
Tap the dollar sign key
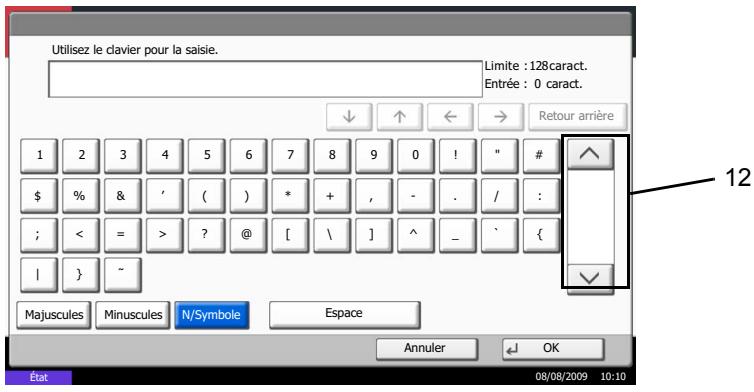pos(39,196)
